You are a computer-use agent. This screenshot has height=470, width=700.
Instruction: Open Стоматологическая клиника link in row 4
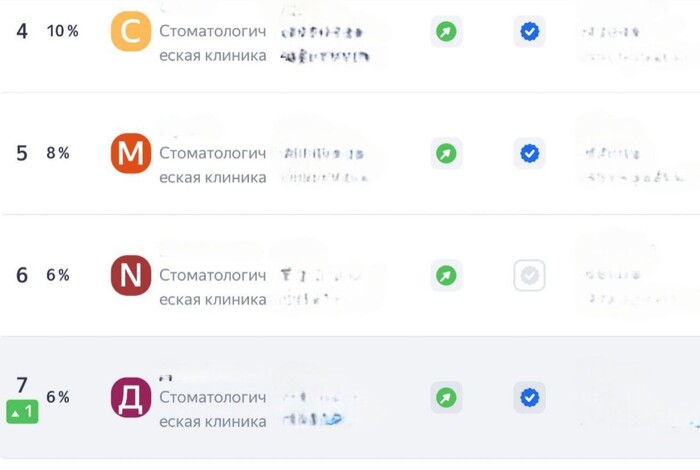click(213, 43)
